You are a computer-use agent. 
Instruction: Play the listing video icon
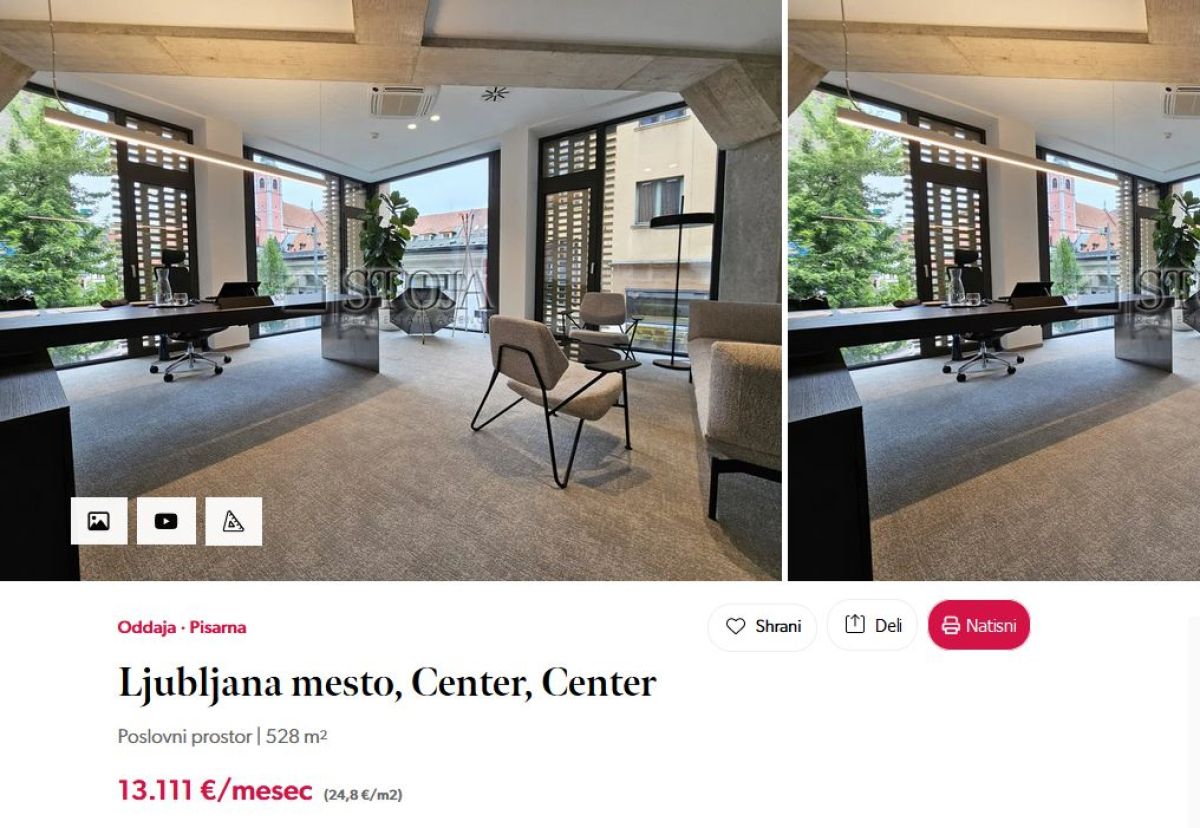(166, 521)
